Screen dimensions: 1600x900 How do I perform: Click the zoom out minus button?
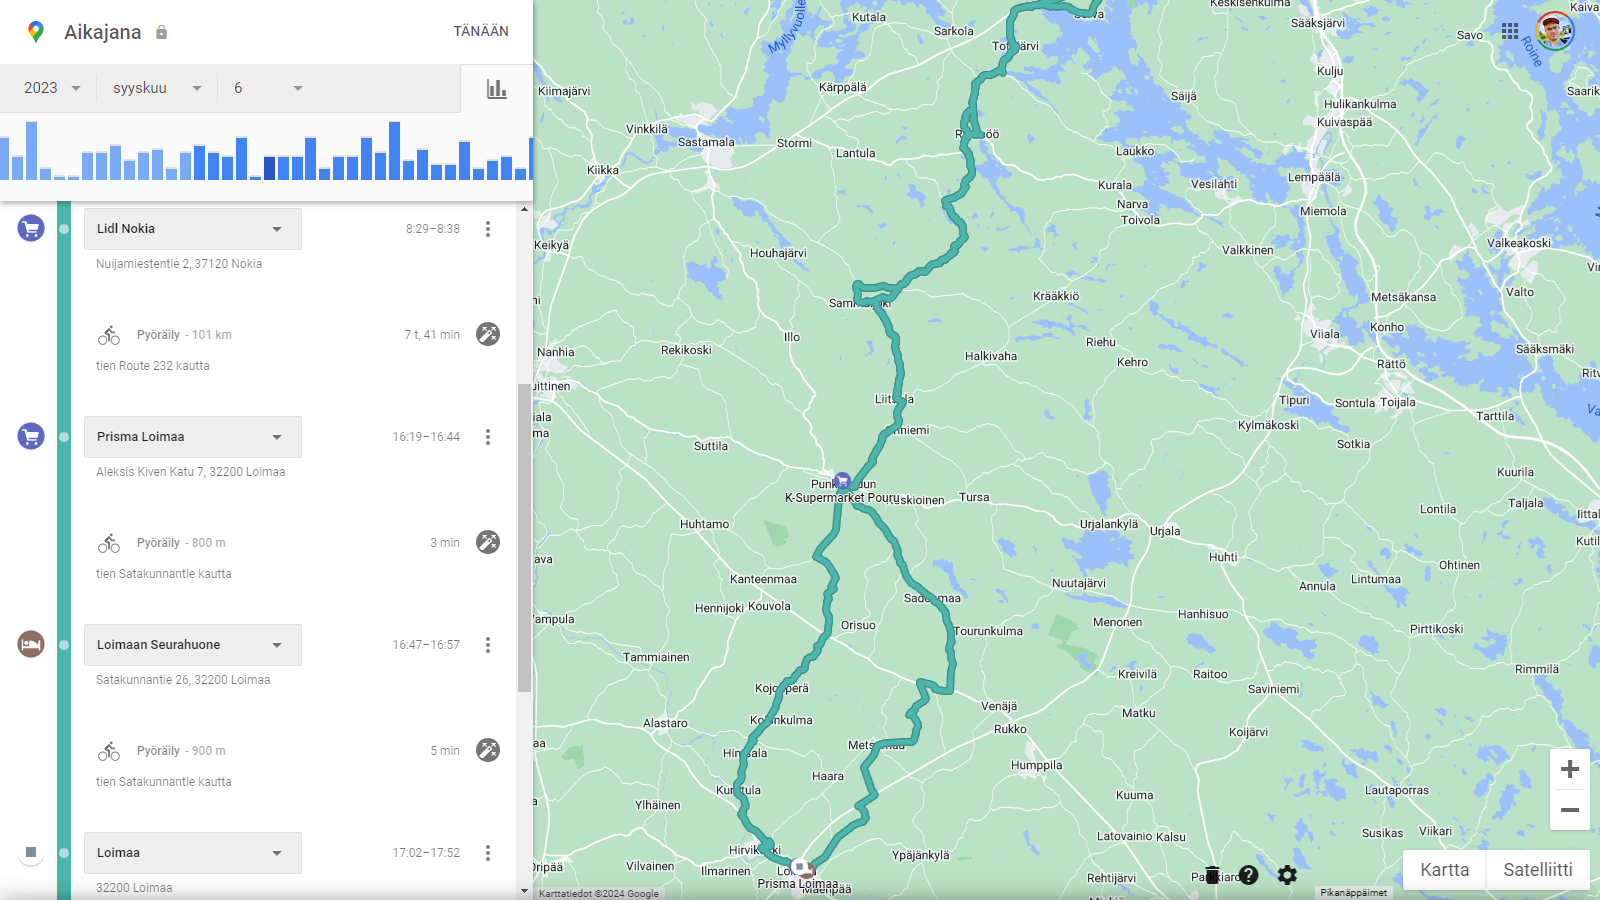[x=1569, y=810]
